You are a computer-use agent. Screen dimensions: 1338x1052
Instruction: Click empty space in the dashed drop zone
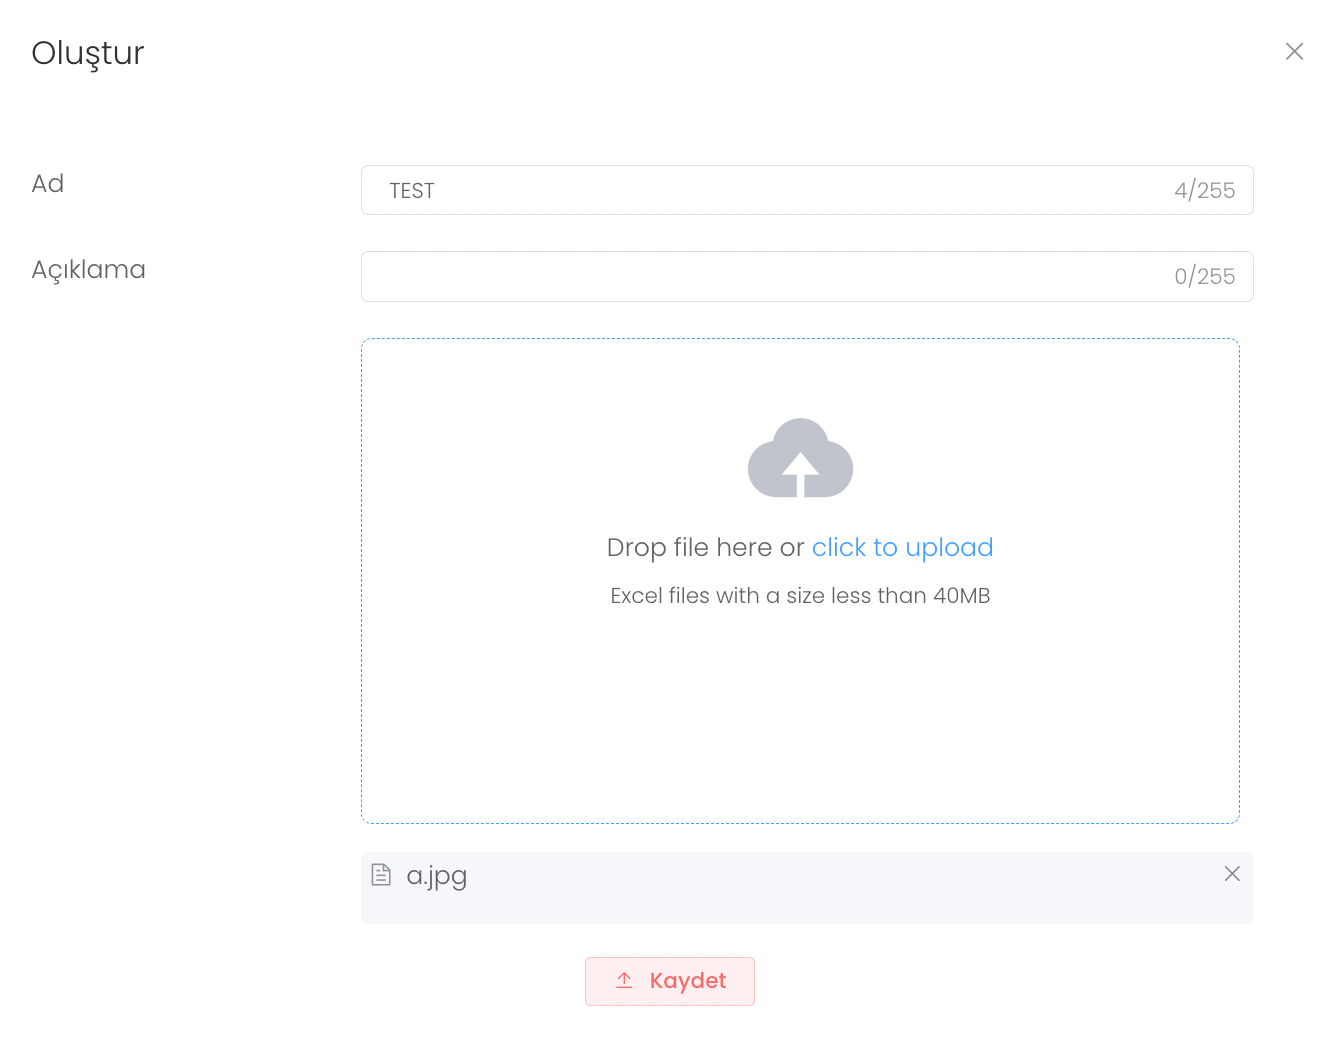coord(800,720)
